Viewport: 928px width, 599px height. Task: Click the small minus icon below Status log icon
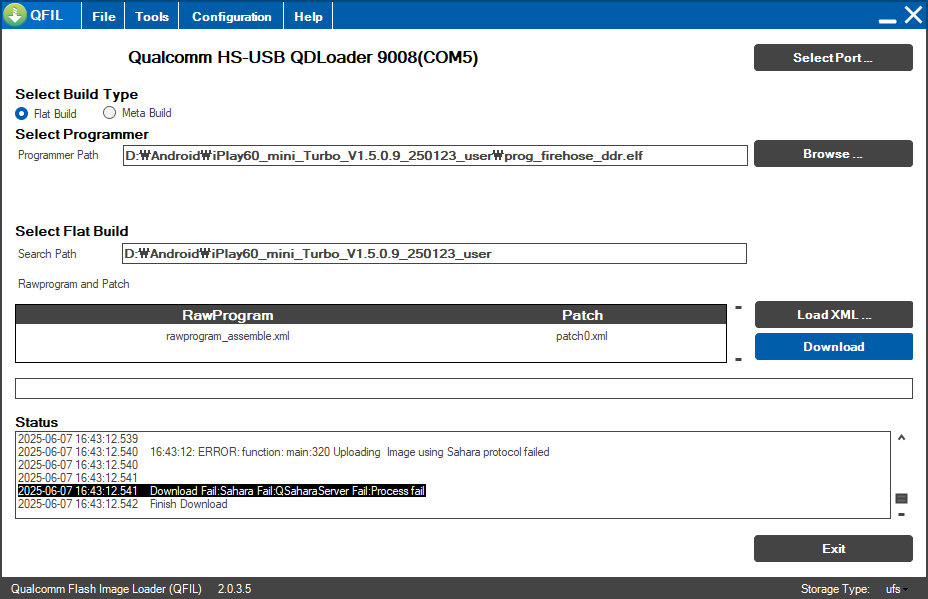(x=901, y=514)
